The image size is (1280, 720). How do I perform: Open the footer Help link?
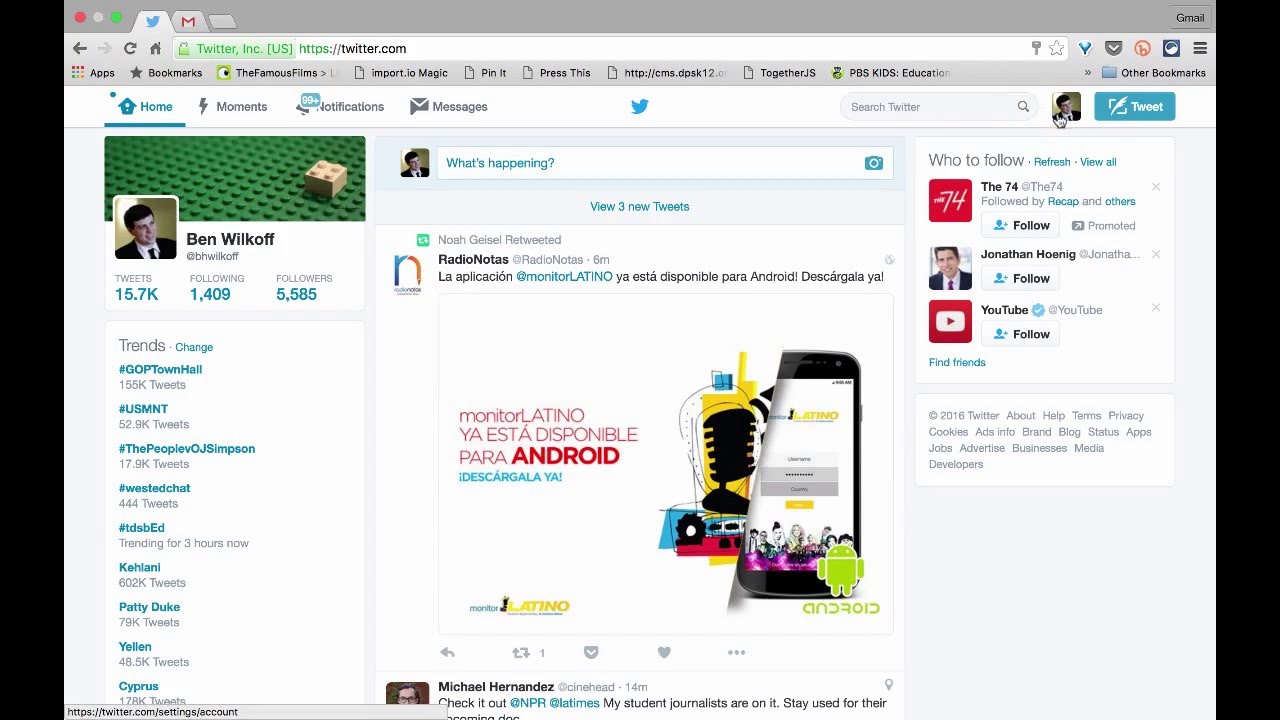pos(1054,416)
